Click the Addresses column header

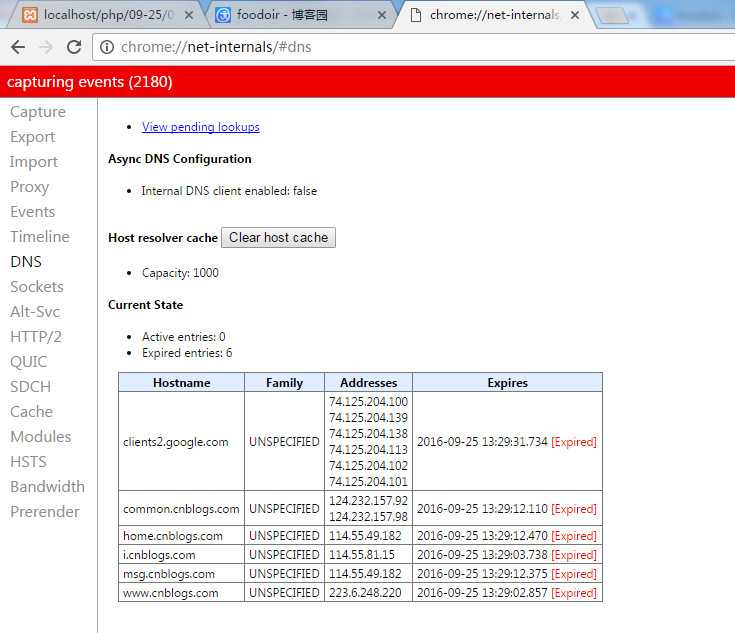pyautogui.click(x=368, y=383)
